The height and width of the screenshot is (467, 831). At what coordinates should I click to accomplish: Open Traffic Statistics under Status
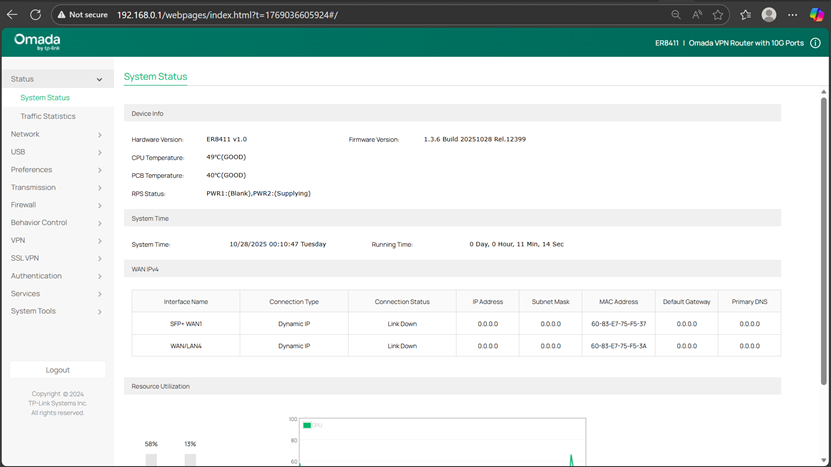48,116
